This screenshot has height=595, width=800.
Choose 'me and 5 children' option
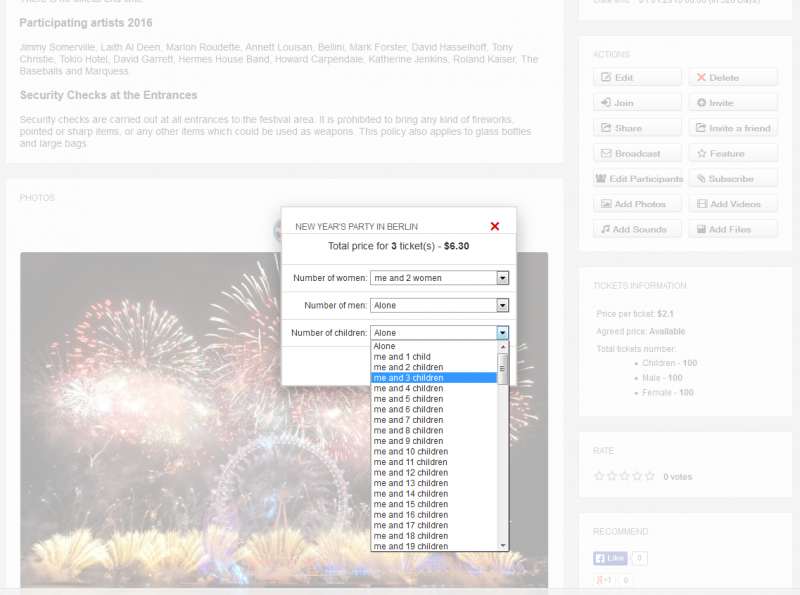[x=434, y=399]
